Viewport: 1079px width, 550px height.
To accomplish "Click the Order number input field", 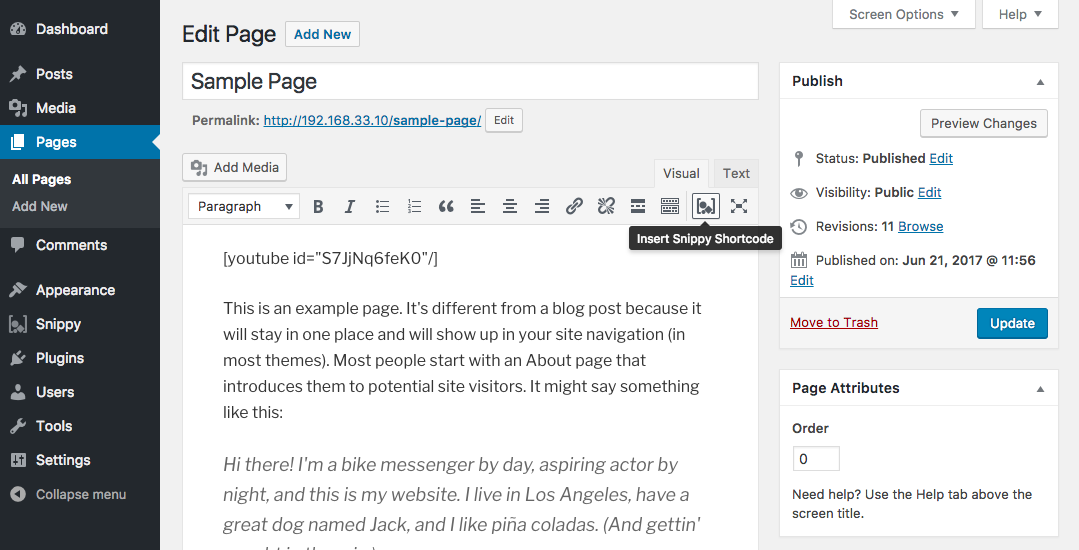I will 815,458.
